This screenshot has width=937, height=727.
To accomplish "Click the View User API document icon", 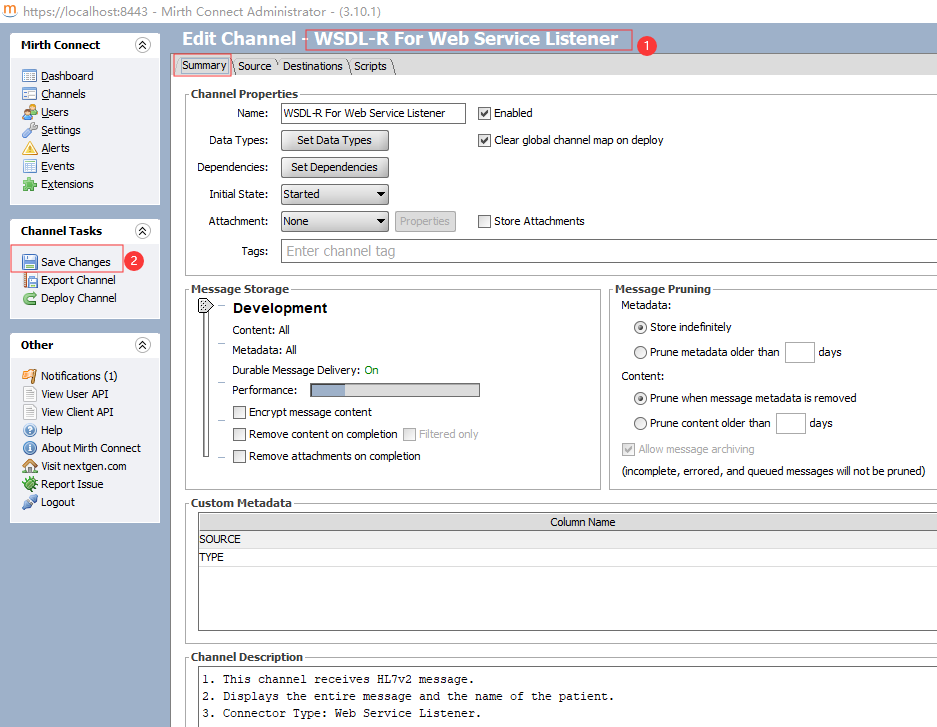I will pyautogui.click(x=29, y=394).
